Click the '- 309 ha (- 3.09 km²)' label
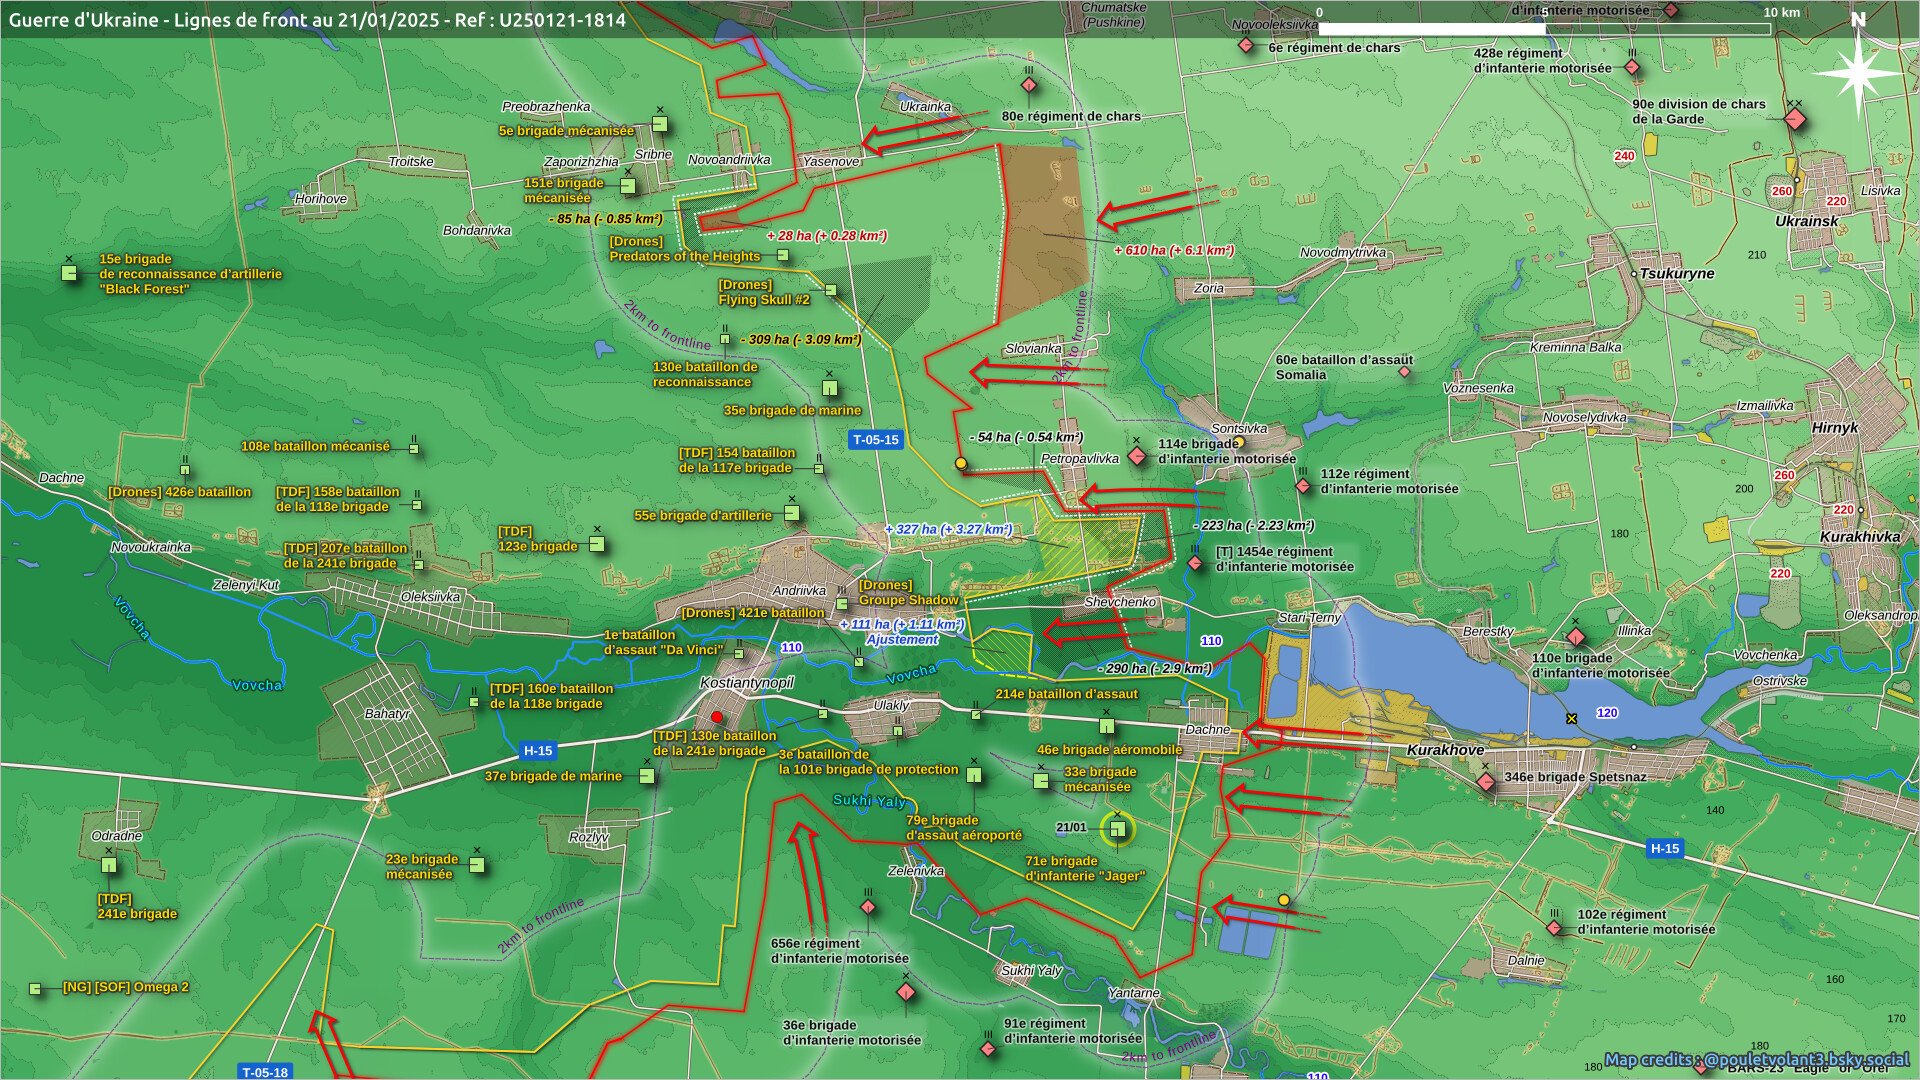 pyautogui.click(x=800, y=339)
